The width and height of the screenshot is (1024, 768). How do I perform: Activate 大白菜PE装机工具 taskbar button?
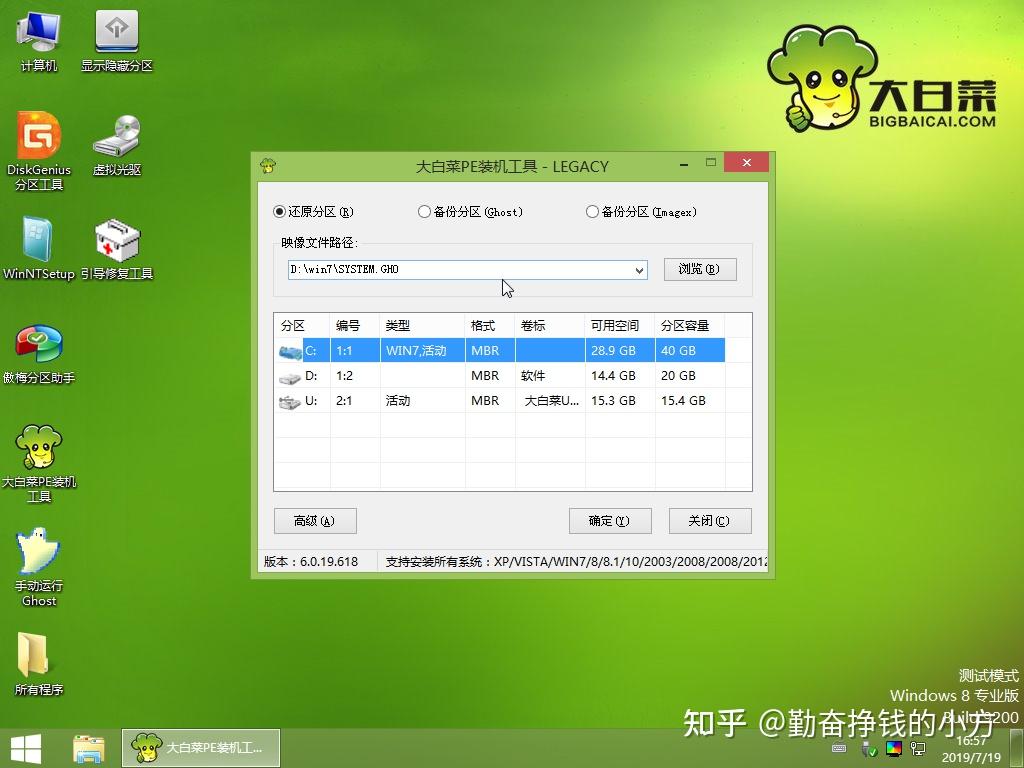(200, 748)
